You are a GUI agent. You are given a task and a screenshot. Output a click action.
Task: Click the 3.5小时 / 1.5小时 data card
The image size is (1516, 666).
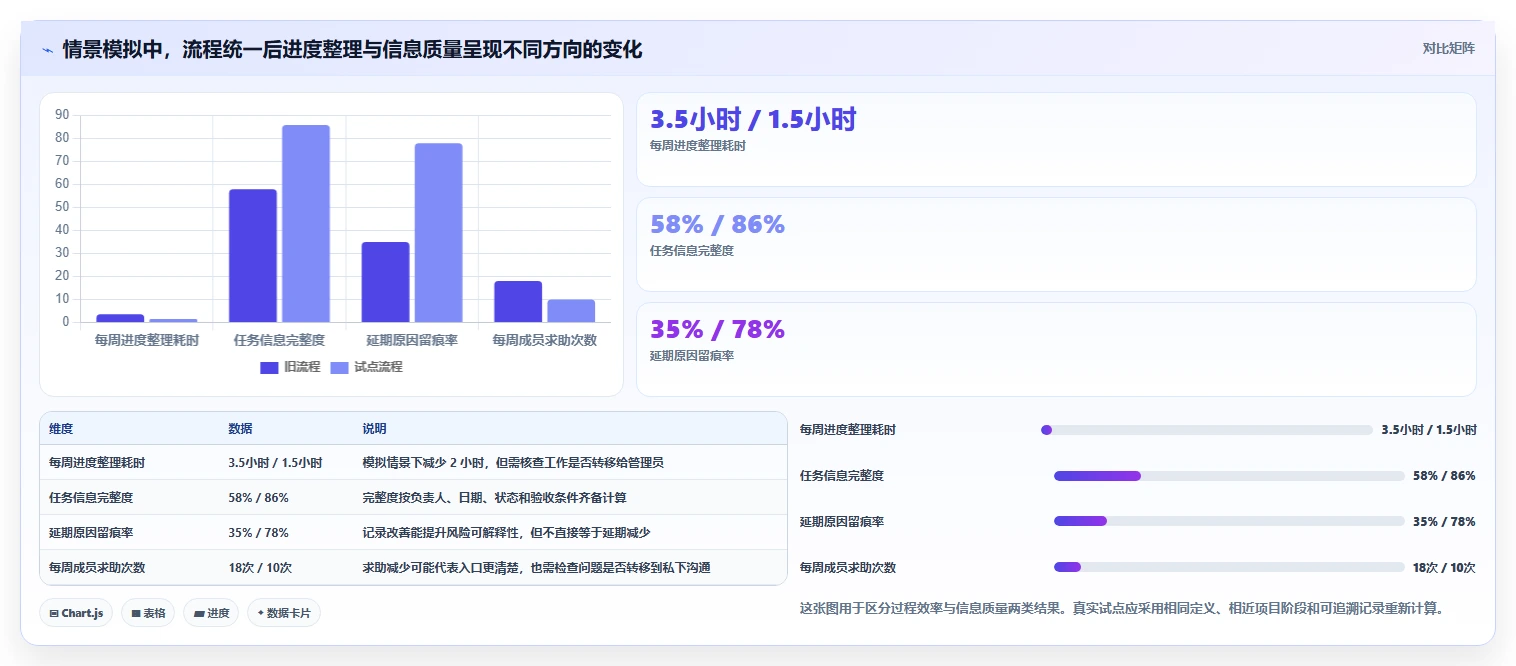point(1056,140)
